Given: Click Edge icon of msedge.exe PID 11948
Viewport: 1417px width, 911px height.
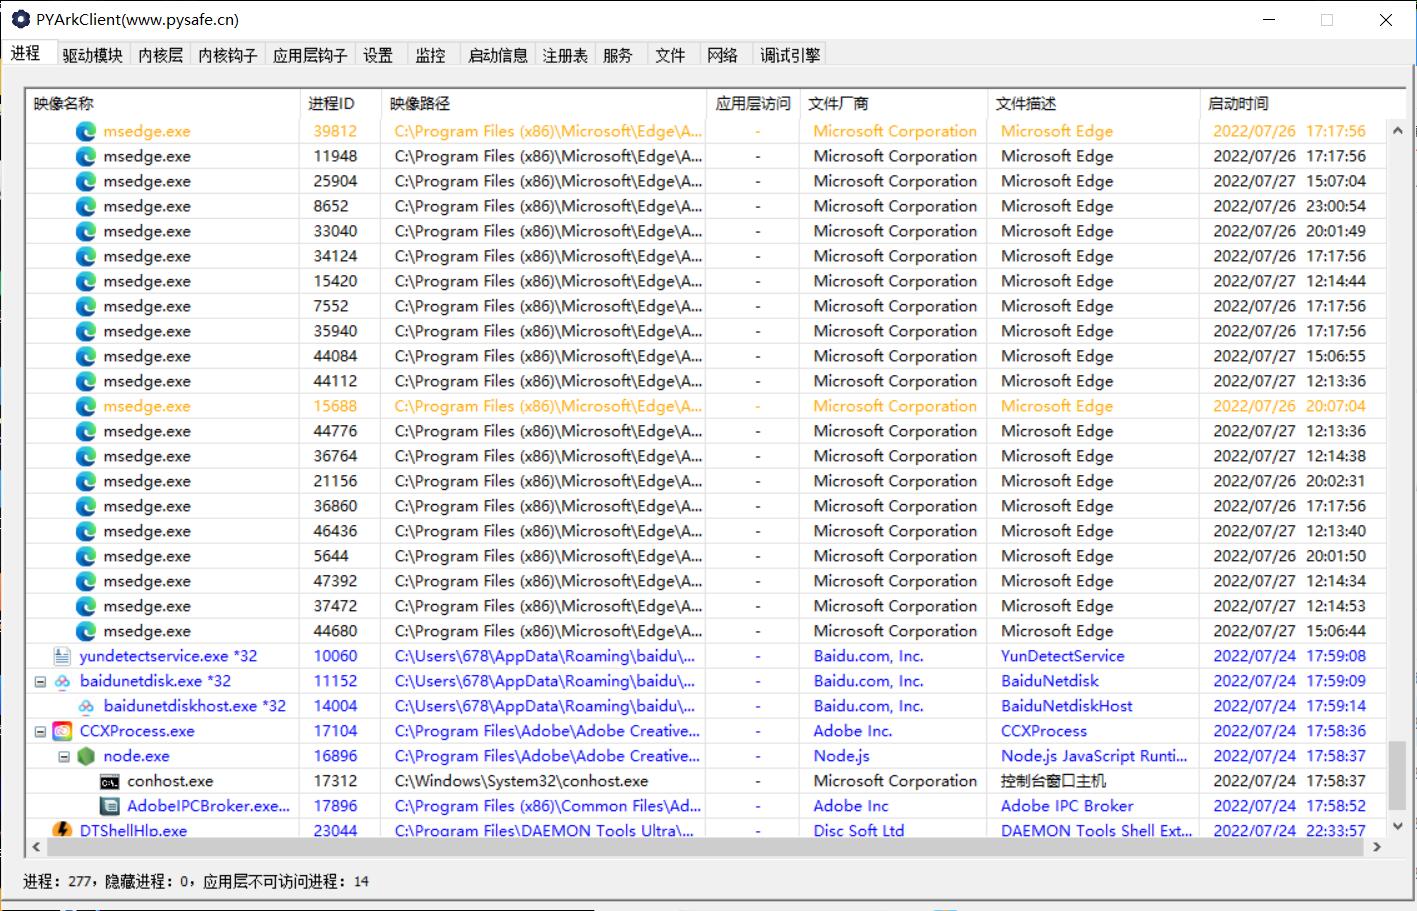Looking at the screenshot, I should tap(86, 156).
